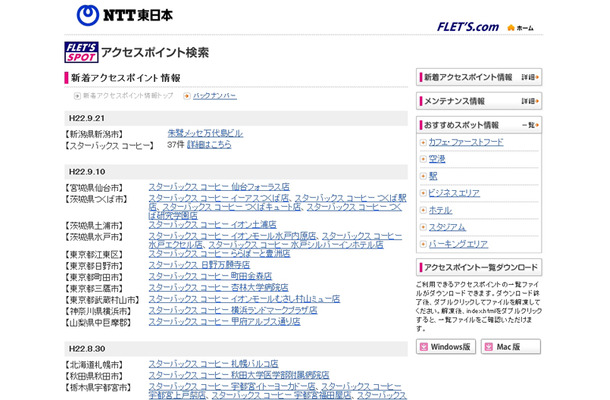Open the バックナンバー link
Viewport: 610px width, 400px height.
[215, 96]
